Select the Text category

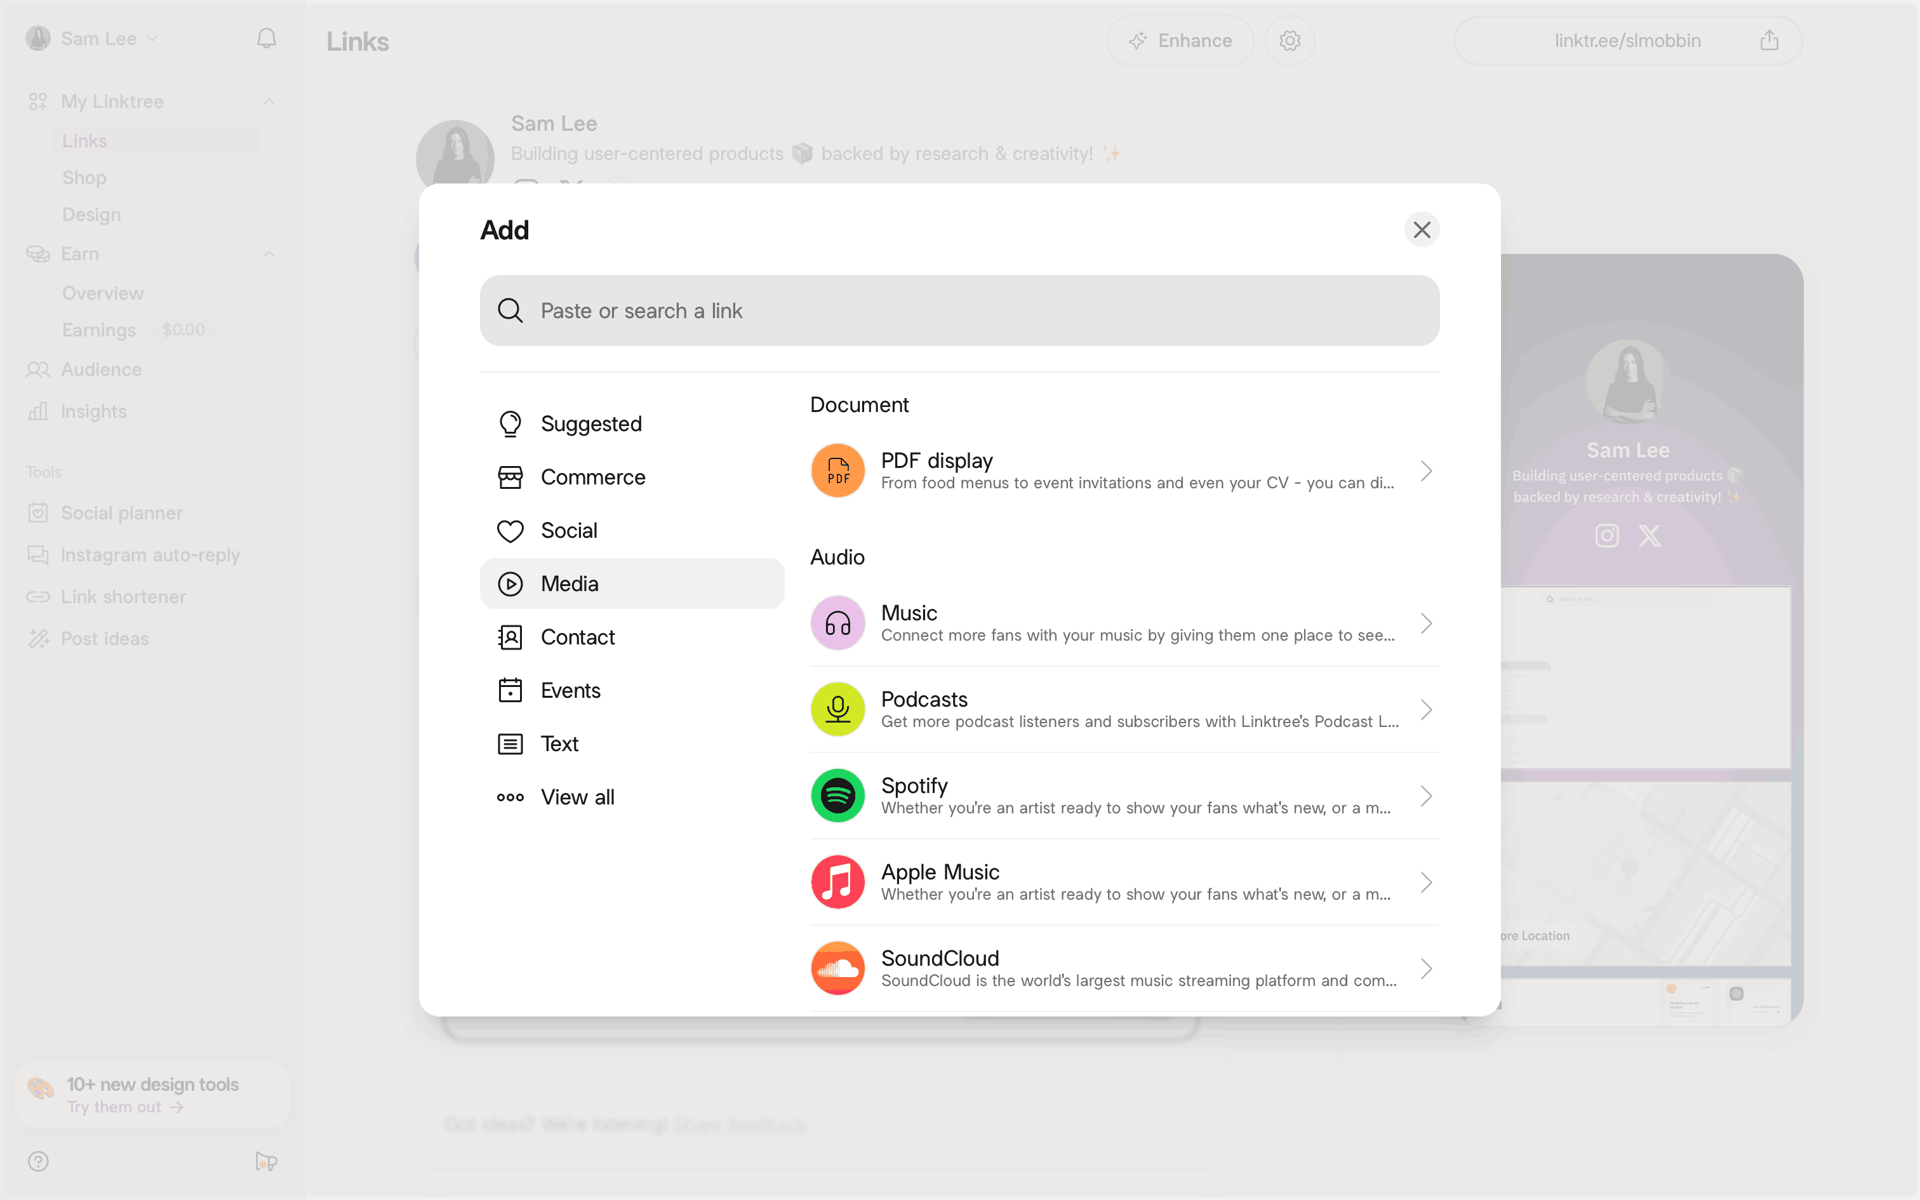(632, 744)
